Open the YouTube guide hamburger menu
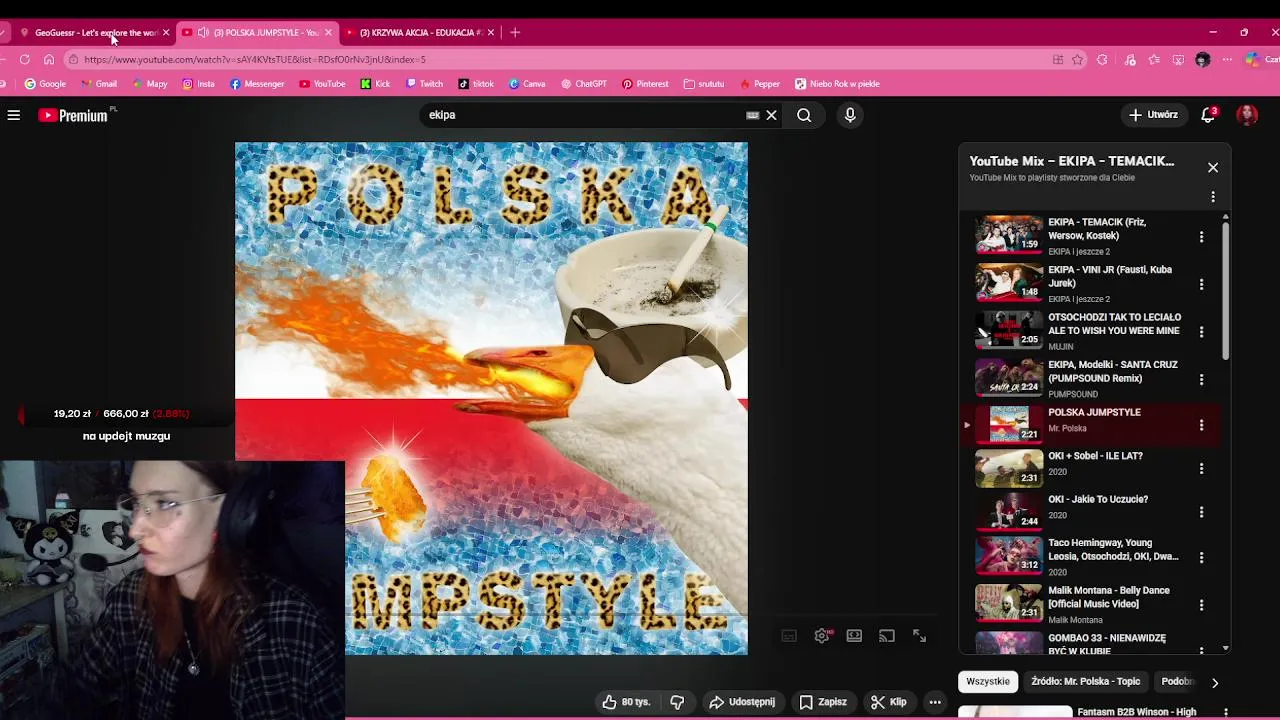 [14, 115]
